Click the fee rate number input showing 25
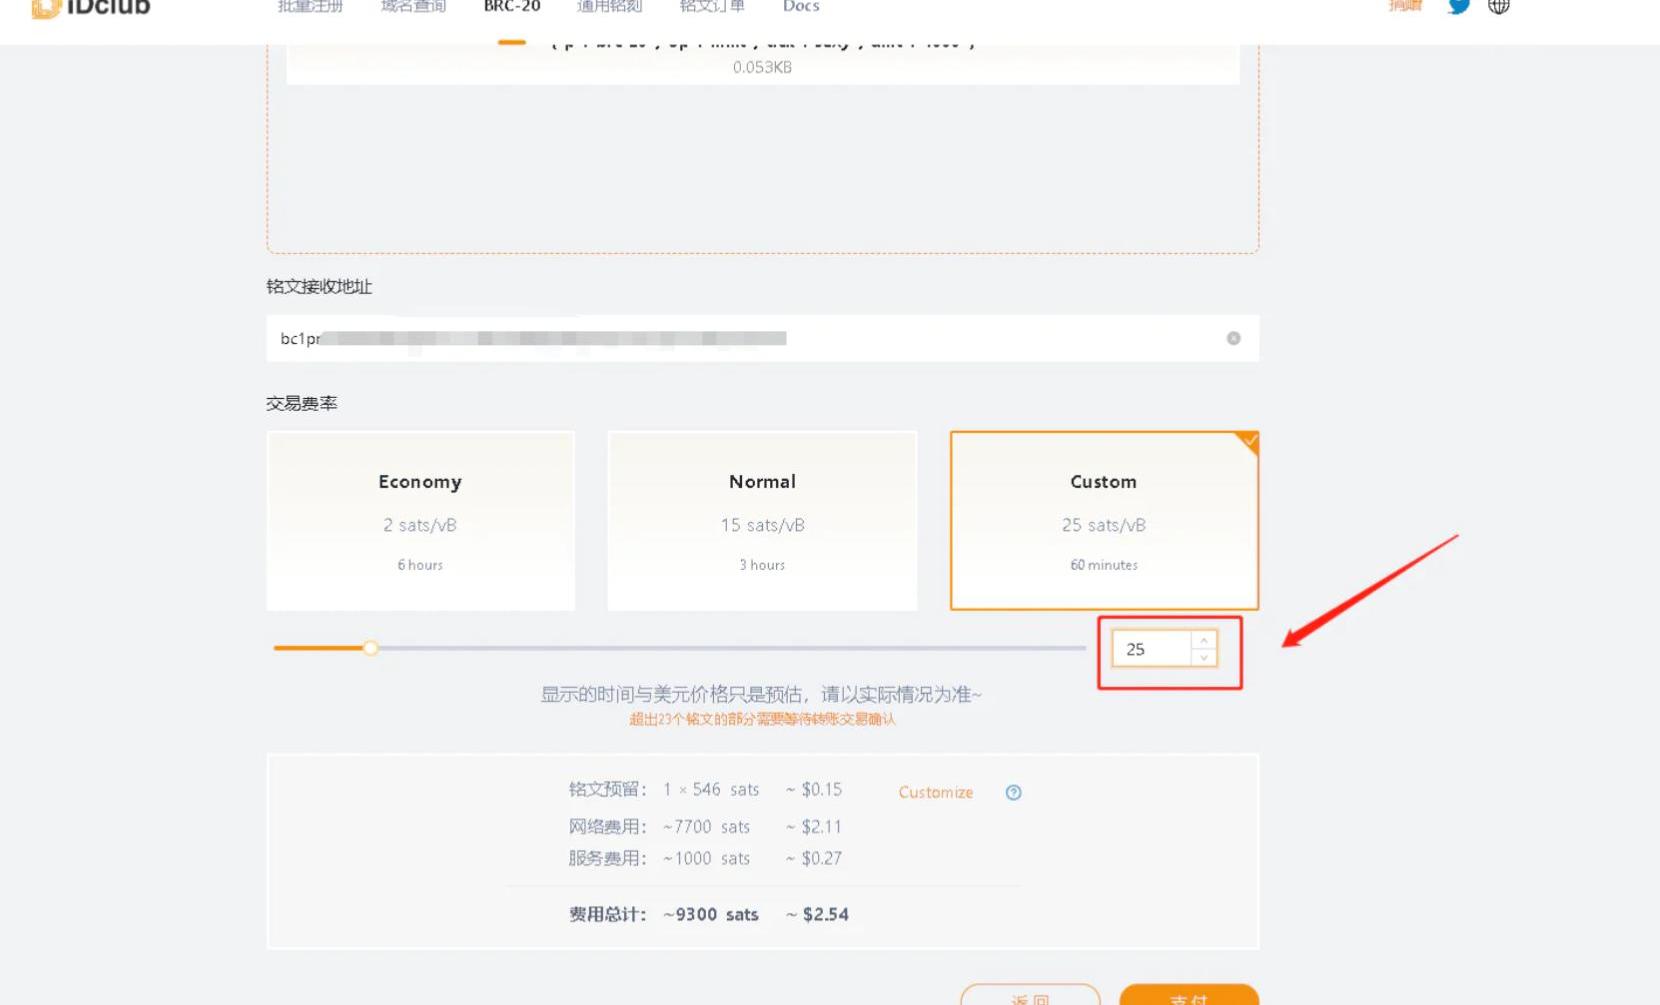The image size is (1660, 1005). [x=1152, y=650]
